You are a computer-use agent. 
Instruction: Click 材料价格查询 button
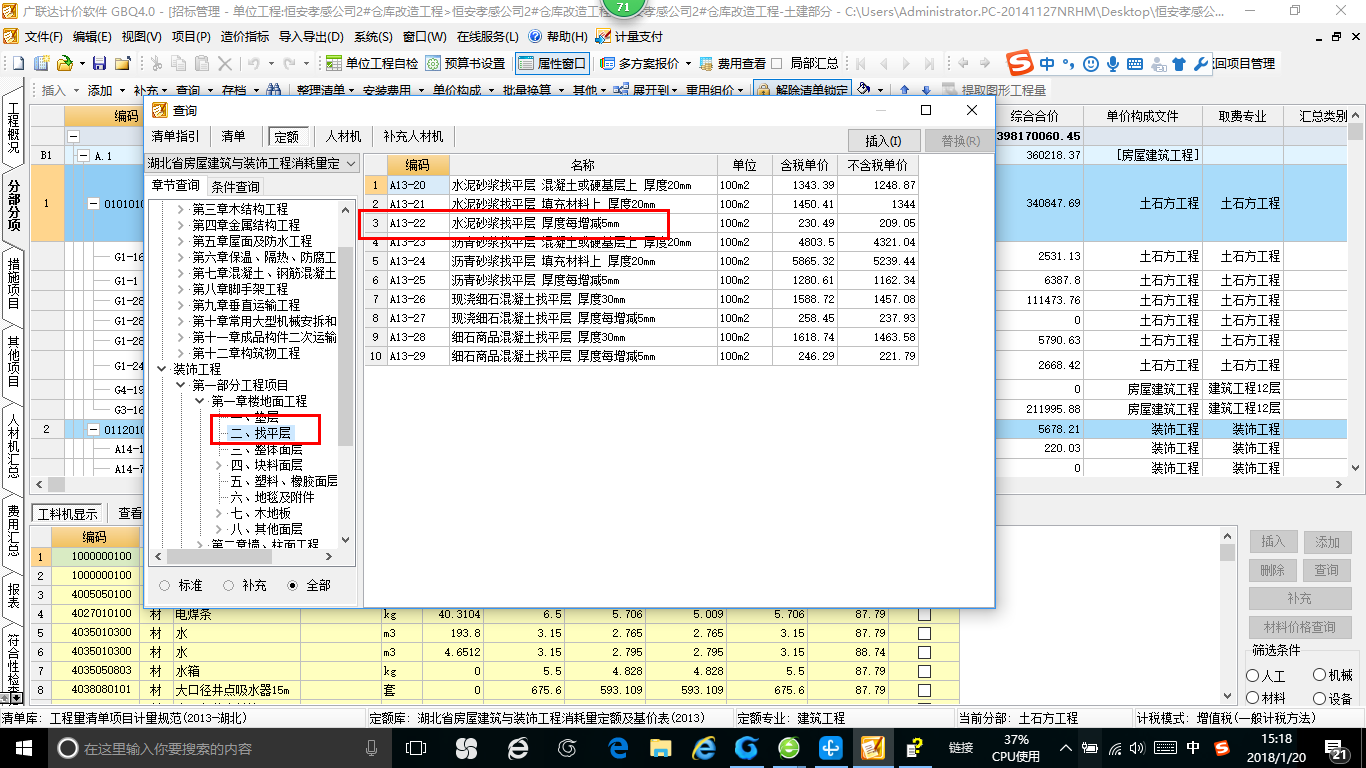[x=1299, y=627]
